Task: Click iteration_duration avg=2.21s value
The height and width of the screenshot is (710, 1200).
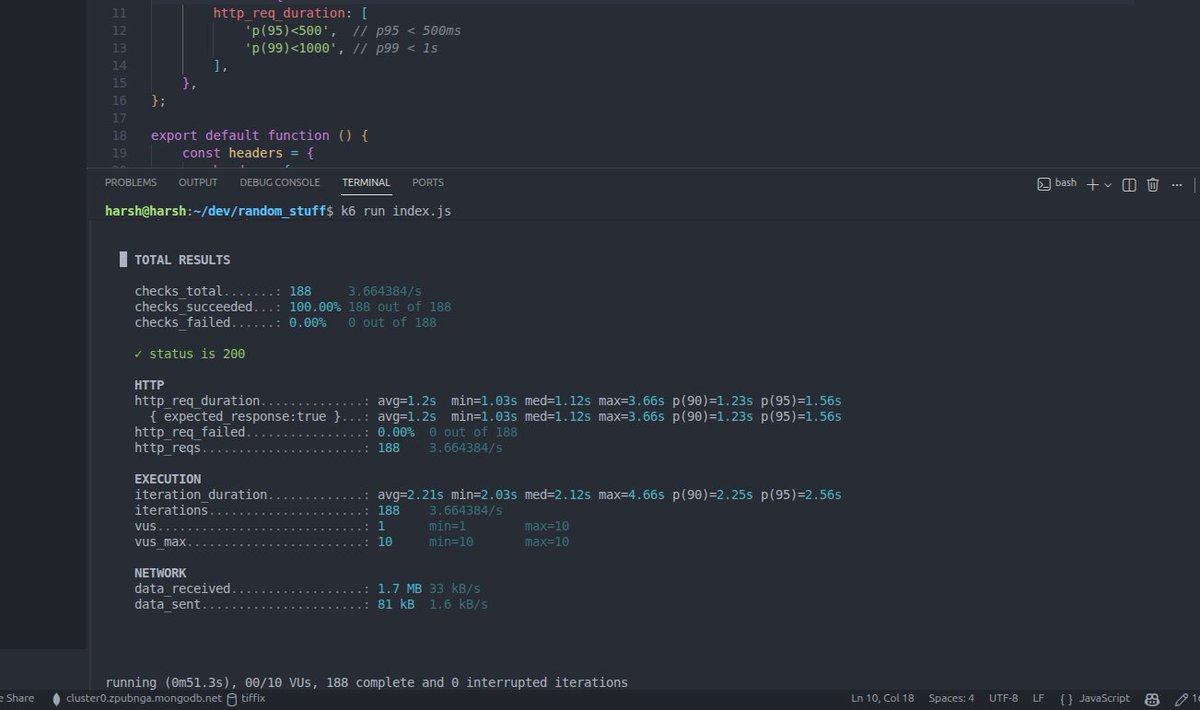Action: pyautogui.click(x=411, y=495)
